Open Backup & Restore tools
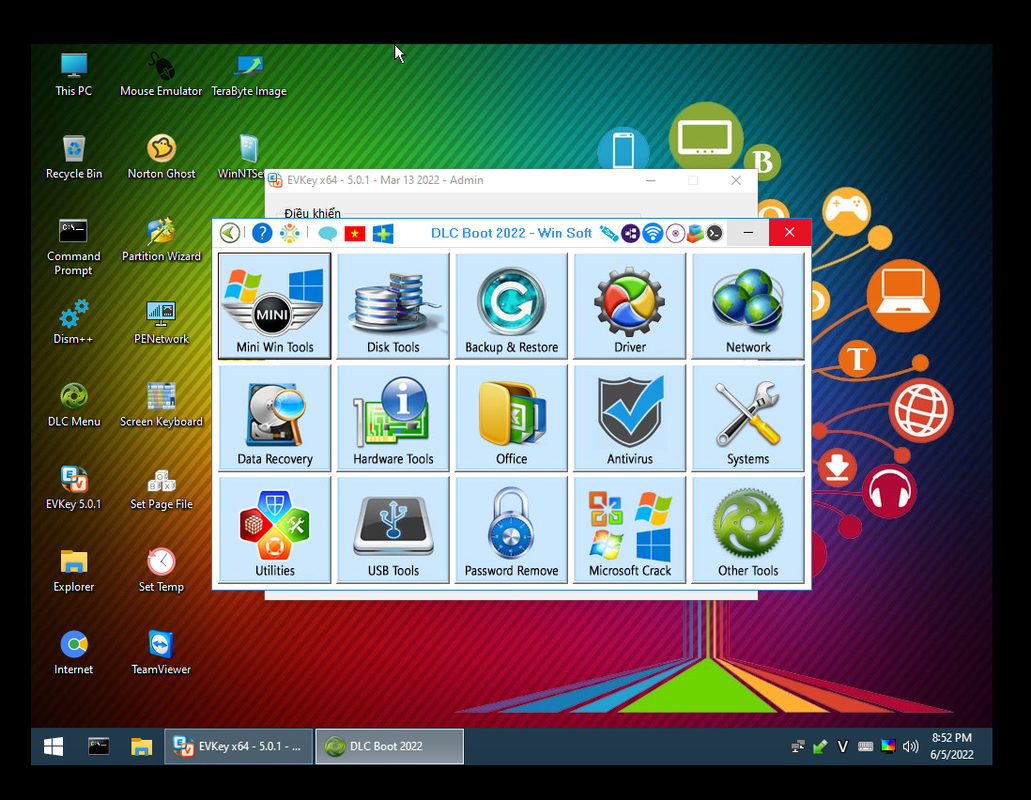The image size is (1031, 800). (x=512, y=306)
